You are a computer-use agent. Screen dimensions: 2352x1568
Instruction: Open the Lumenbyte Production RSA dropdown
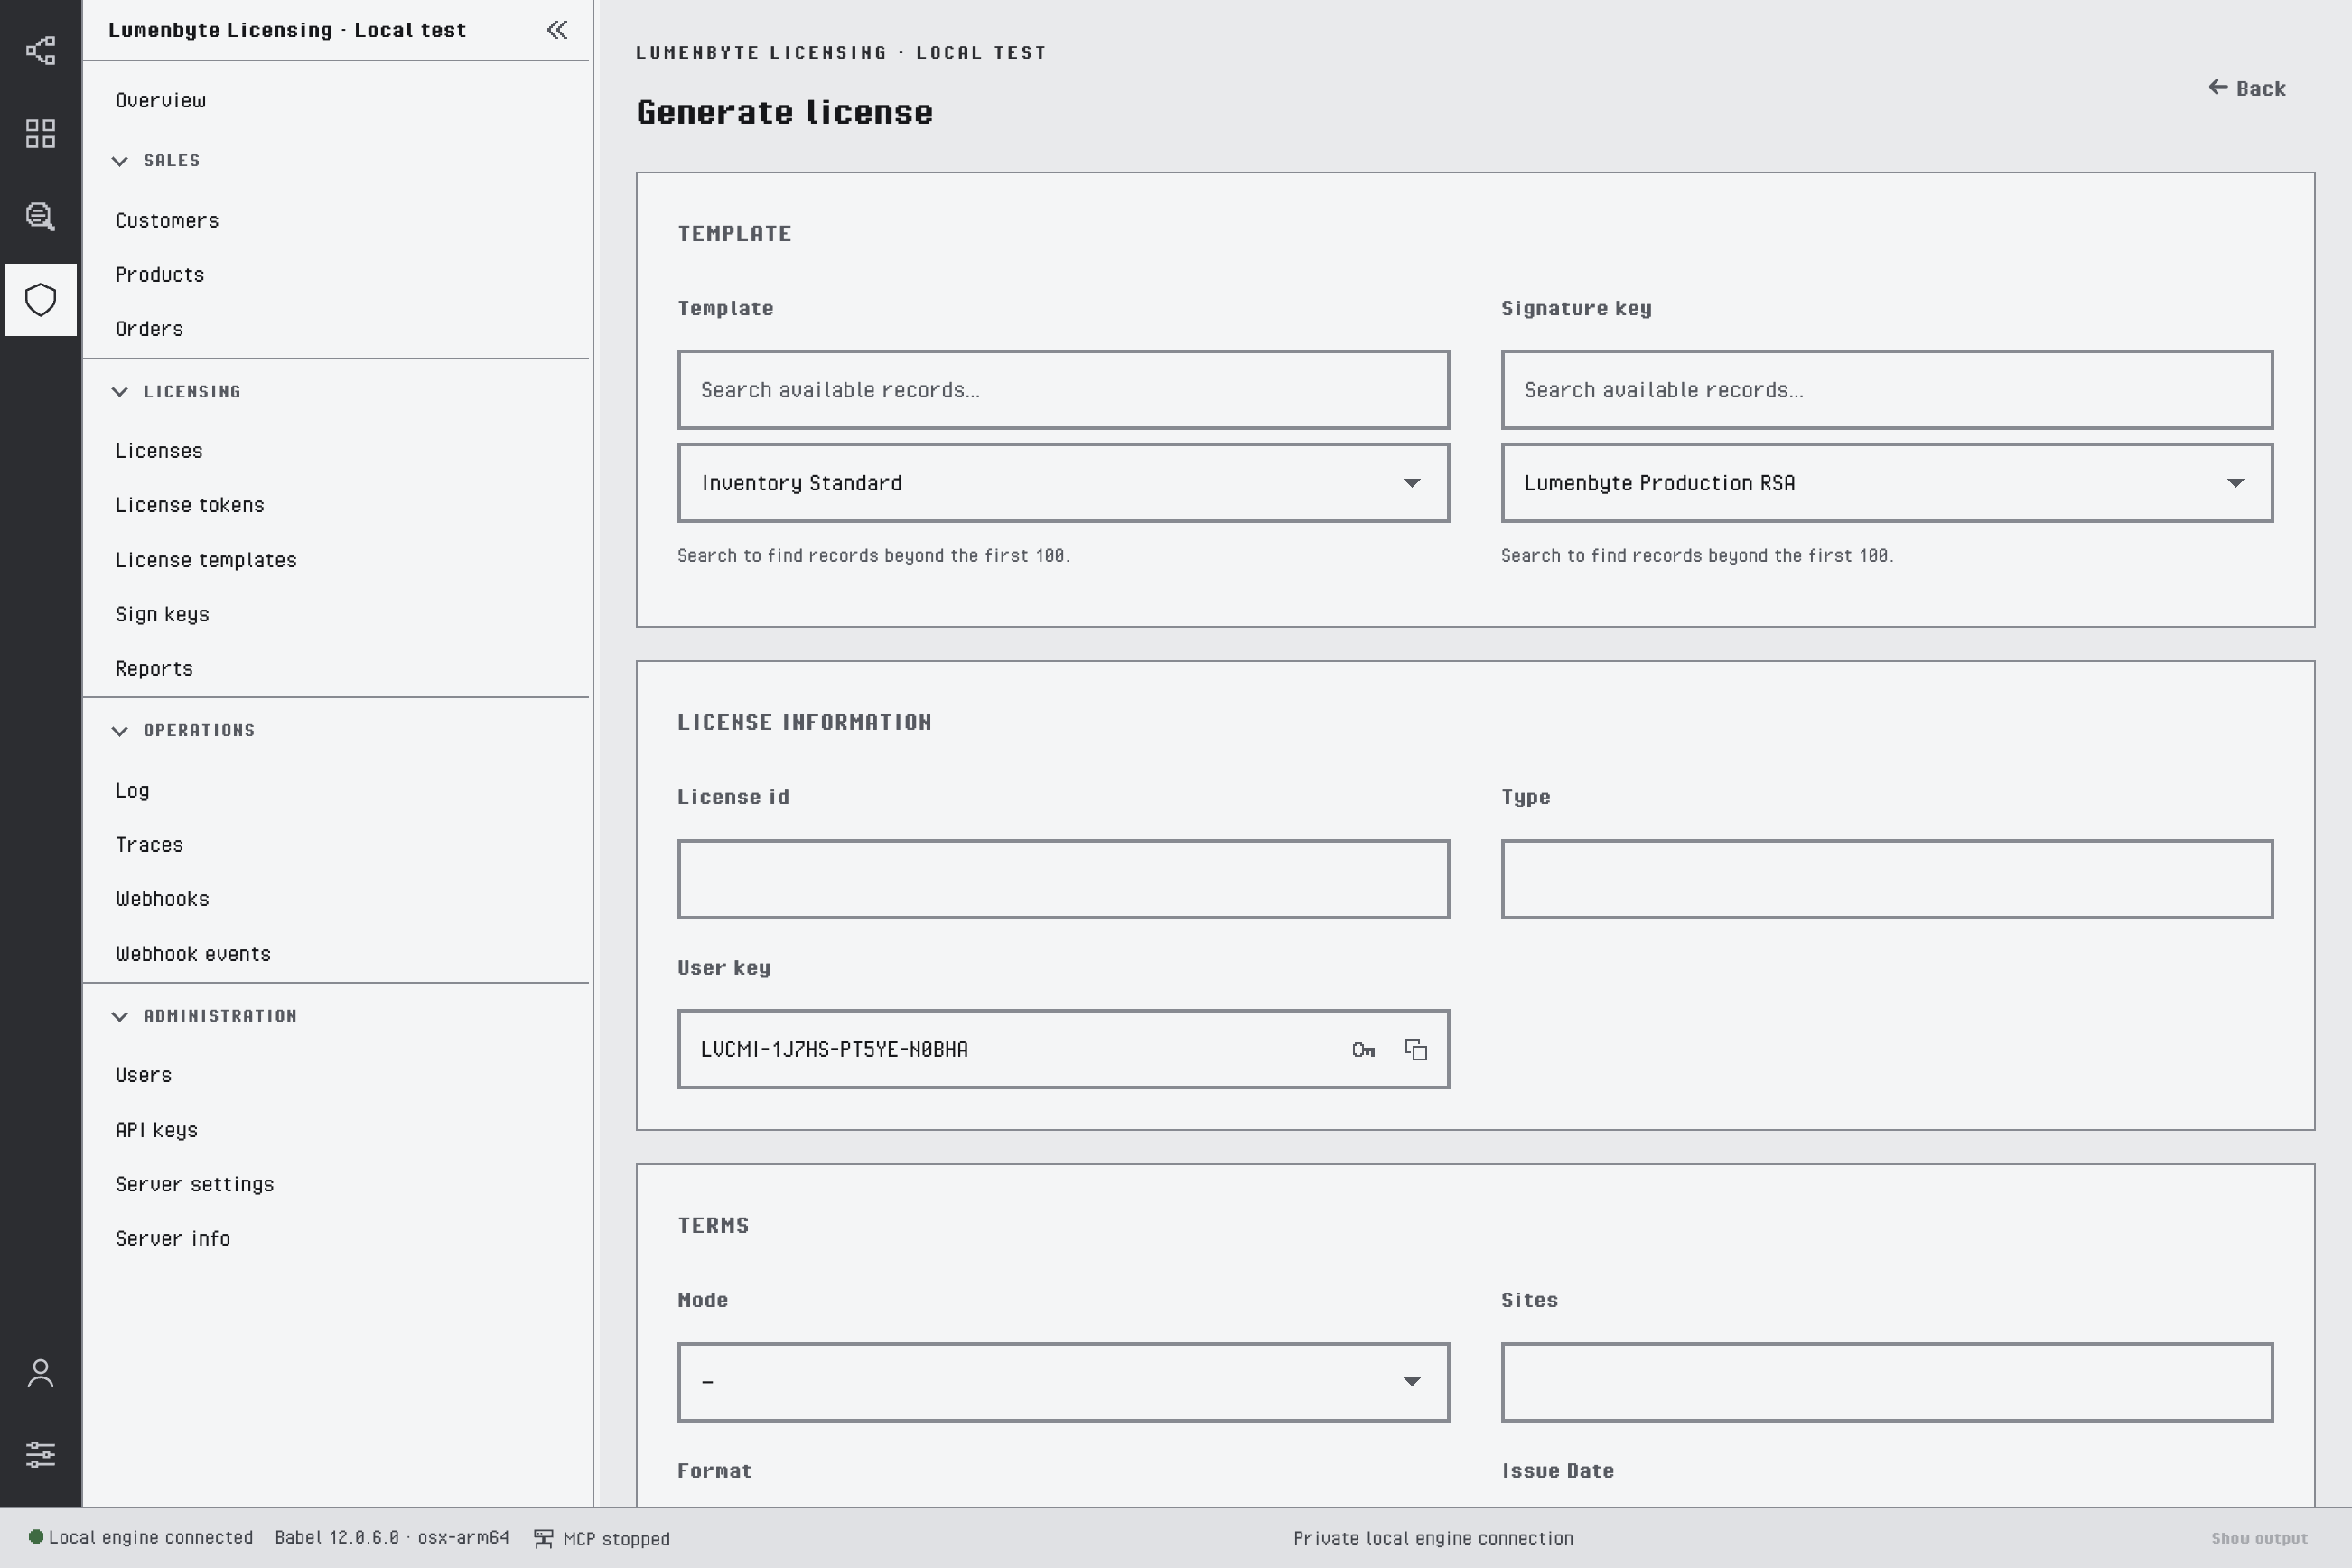pos(1887,483)
